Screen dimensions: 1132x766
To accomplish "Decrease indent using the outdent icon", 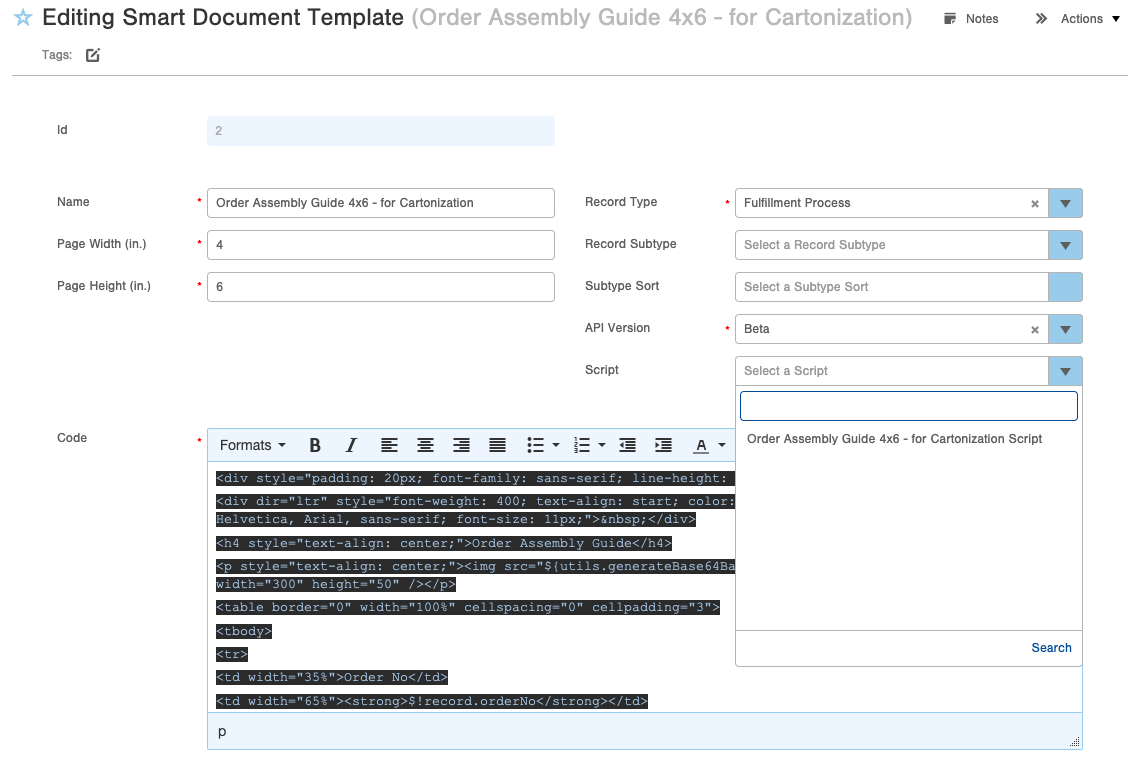I will tap(627, 445).
